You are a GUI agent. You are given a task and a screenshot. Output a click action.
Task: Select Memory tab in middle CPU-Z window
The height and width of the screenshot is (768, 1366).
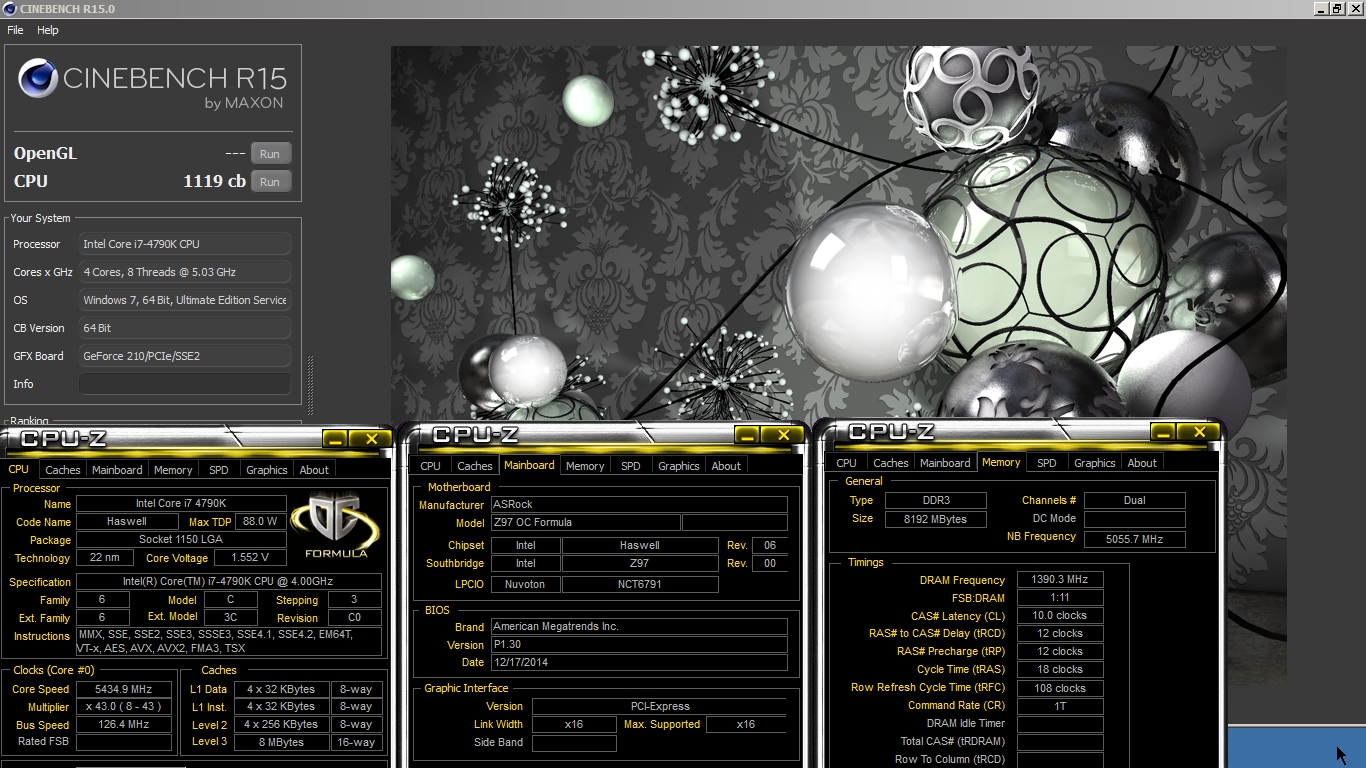coord(585,466)
